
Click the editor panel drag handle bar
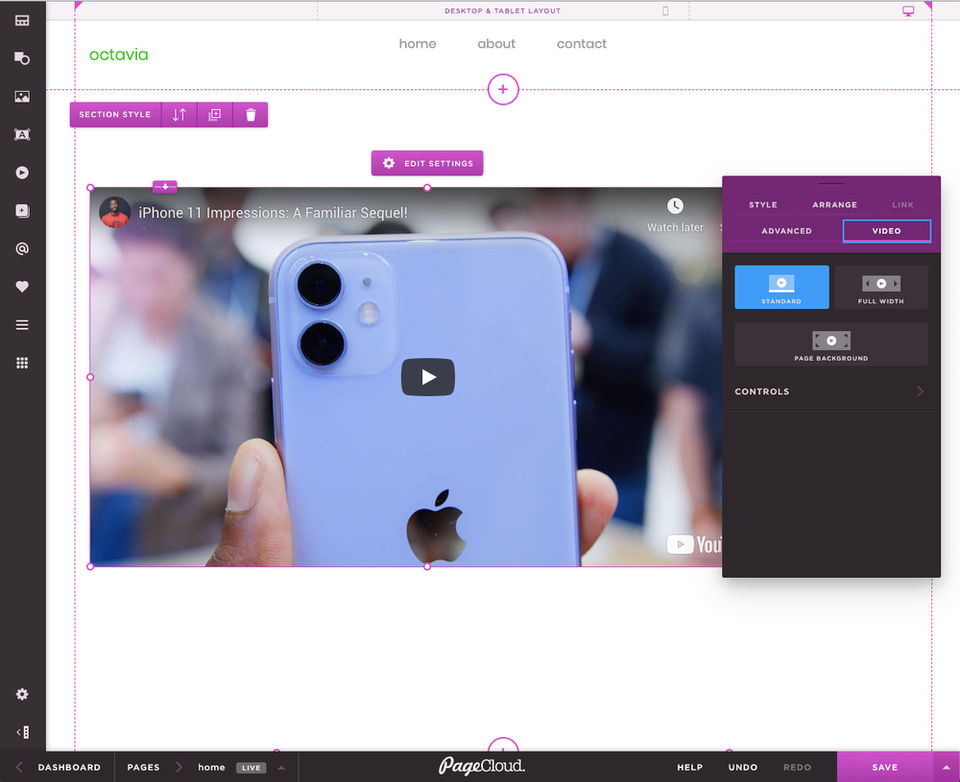(831, 183)
